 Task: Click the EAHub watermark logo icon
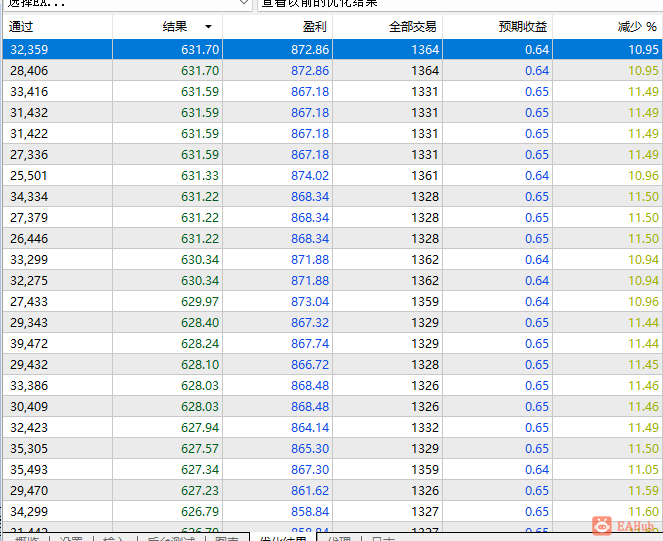pos(602,526)
